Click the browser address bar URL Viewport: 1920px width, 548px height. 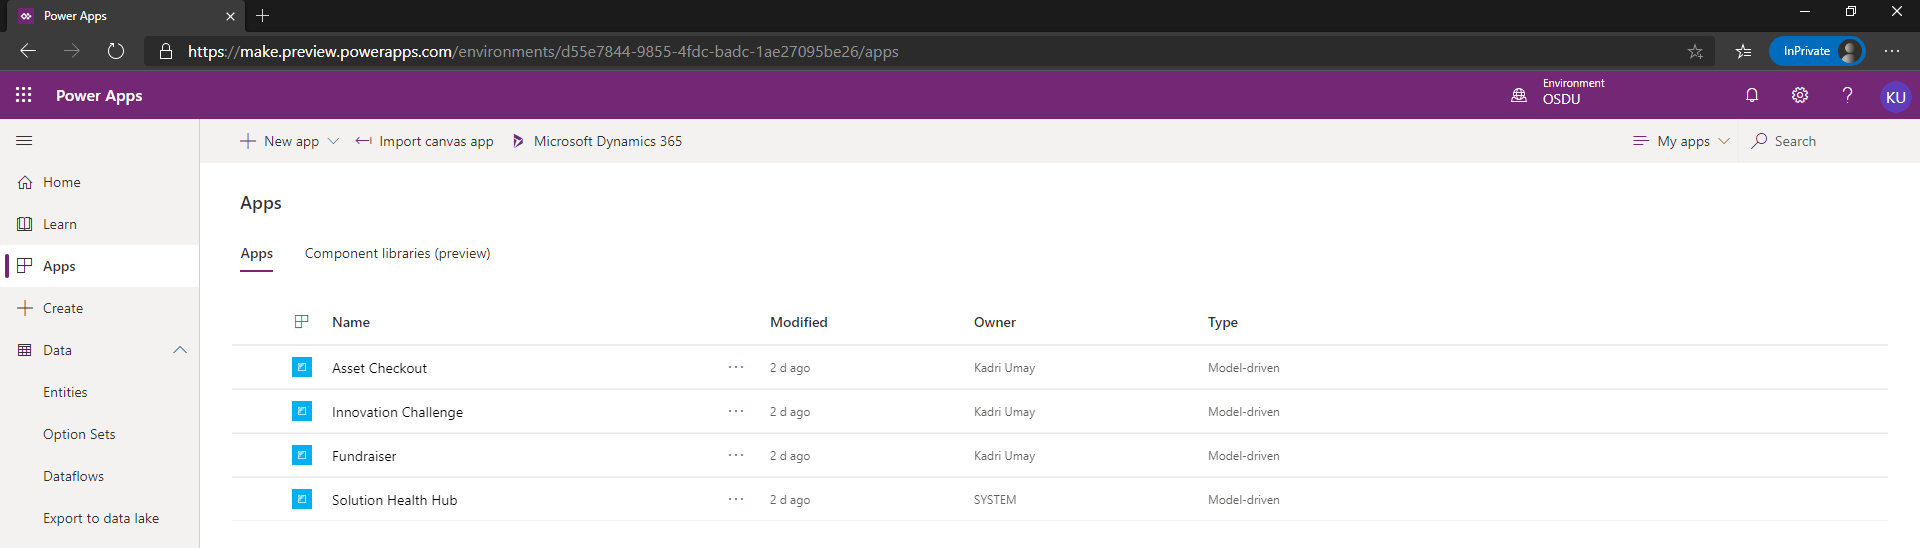tap(543, 51)
